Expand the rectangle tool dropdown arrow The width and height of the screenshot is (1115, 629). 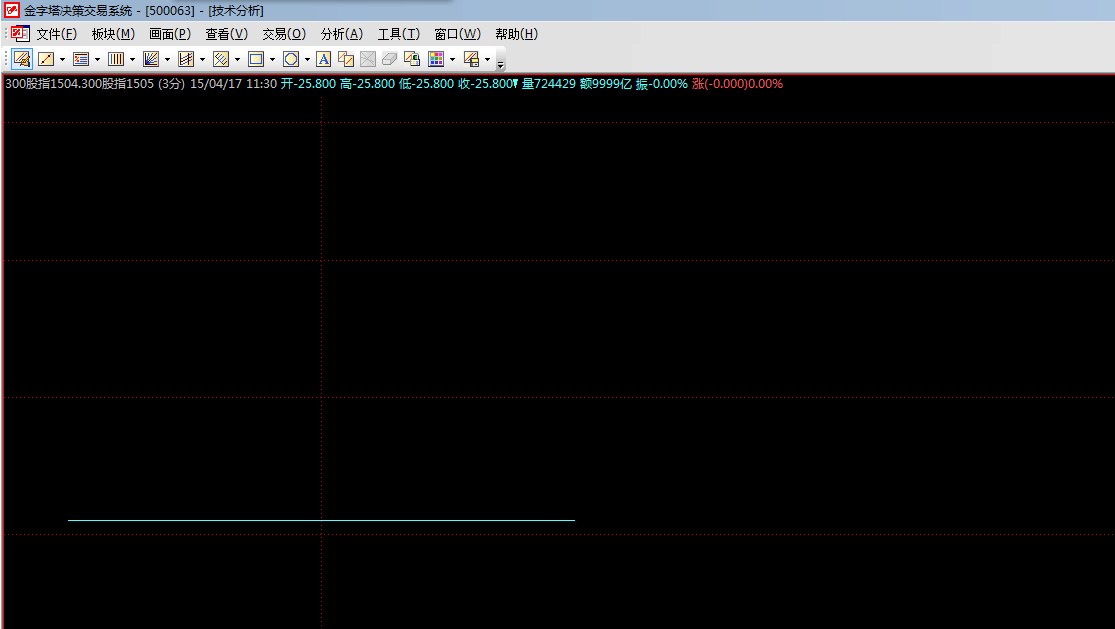pyautogui.click(x=272, y=59)
